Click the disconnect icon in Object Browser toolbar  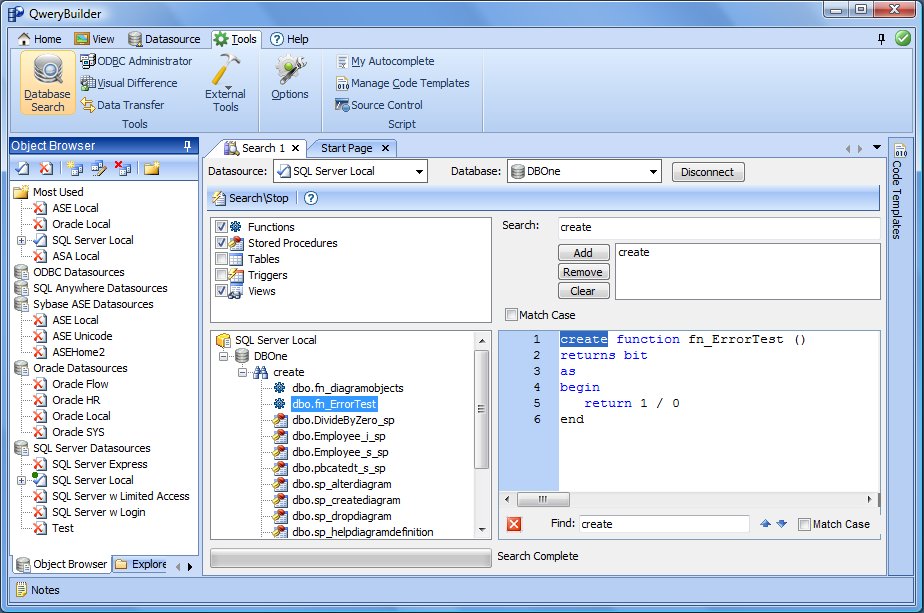tap(45, 169)
